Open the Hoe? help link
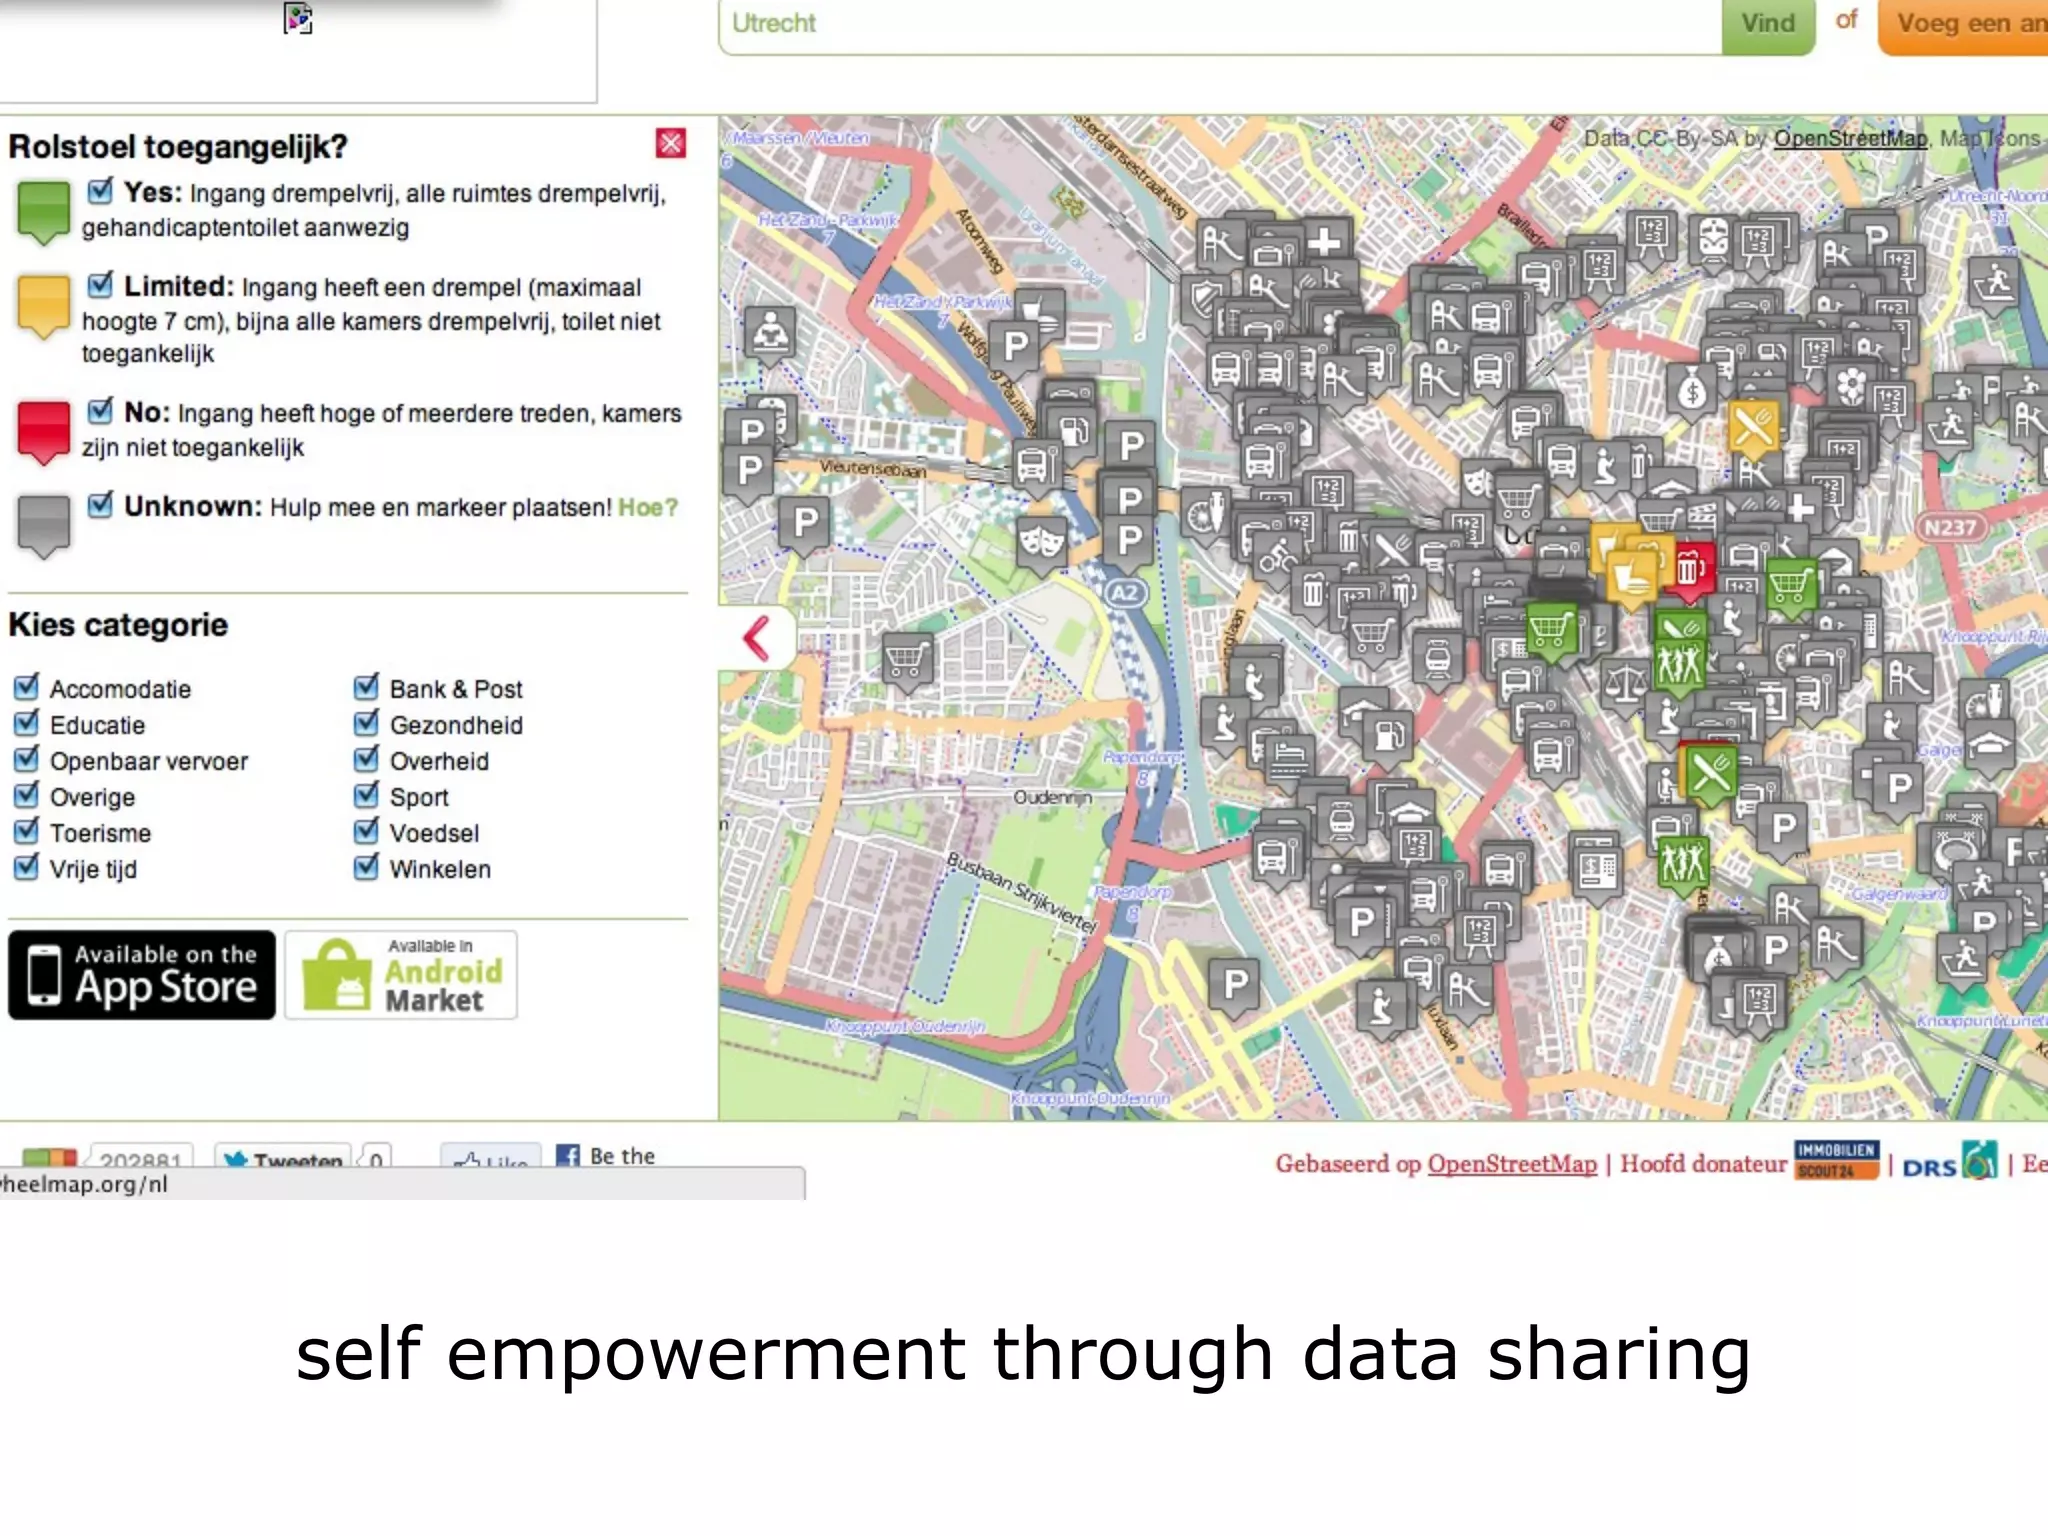 (647, 508)
